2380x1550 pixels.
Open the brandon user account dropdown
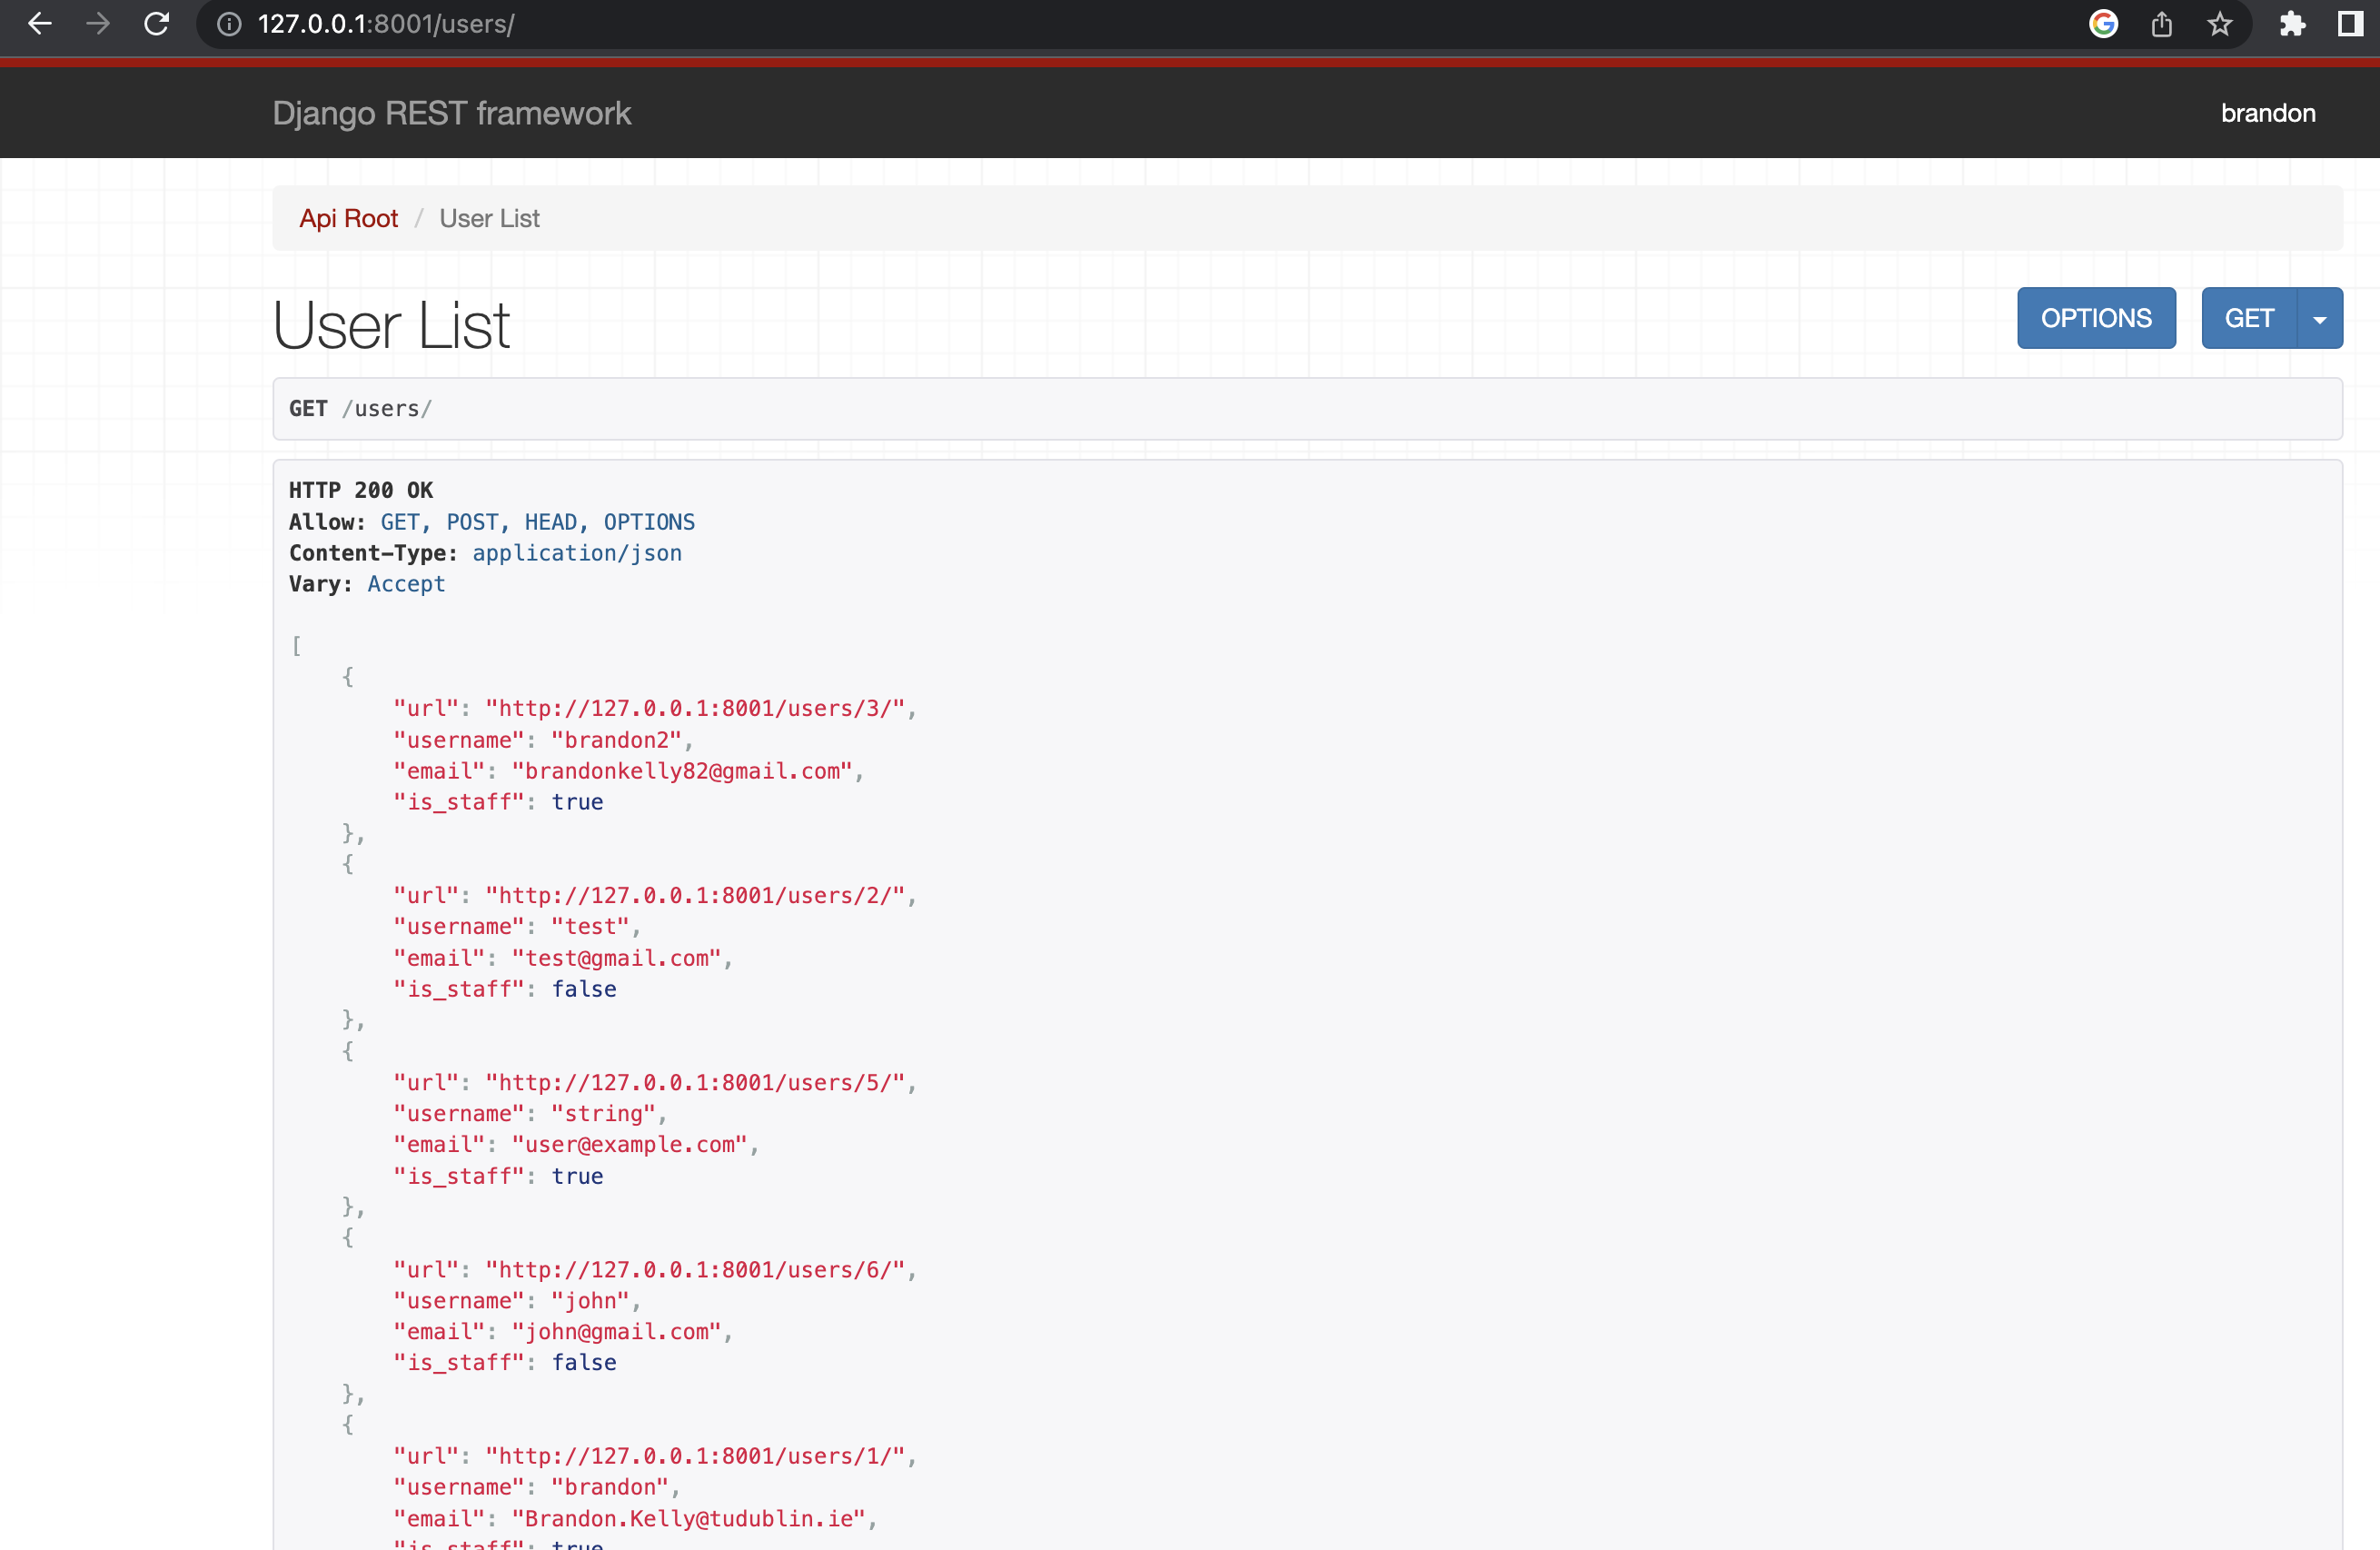(x=2267, y=113)
